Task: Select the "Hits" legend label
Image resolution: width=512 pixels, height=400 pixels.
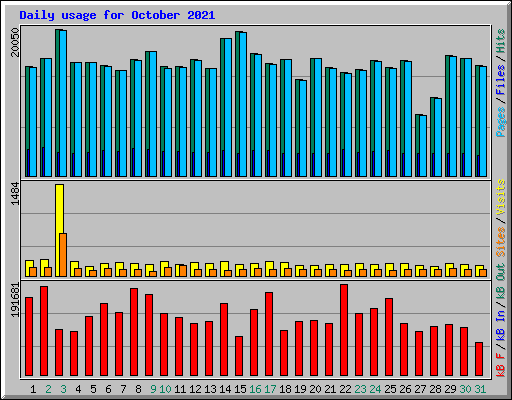Action: (x=501, y=41)
